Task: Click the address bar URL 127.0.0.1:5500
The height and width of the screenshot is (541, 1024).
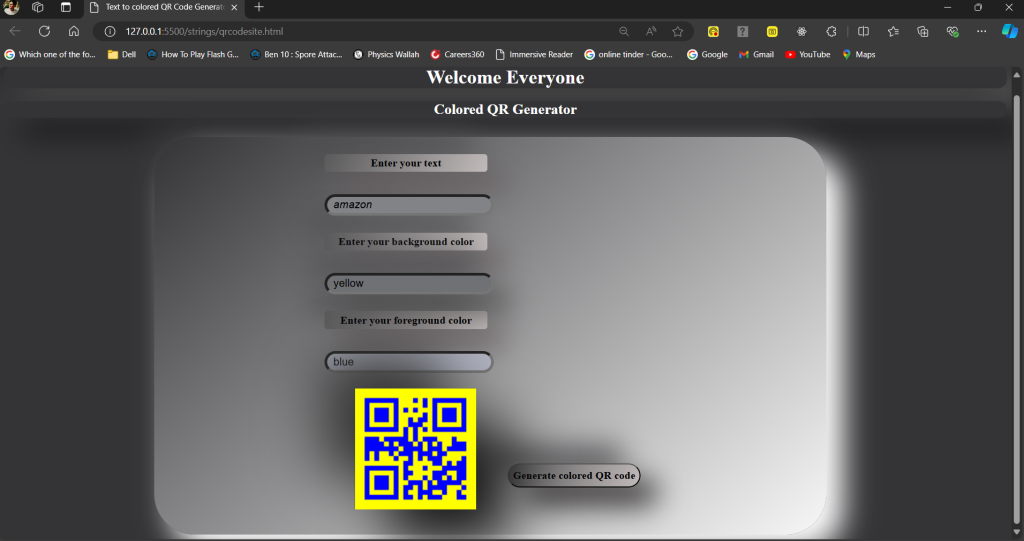Action: [204, 31]
